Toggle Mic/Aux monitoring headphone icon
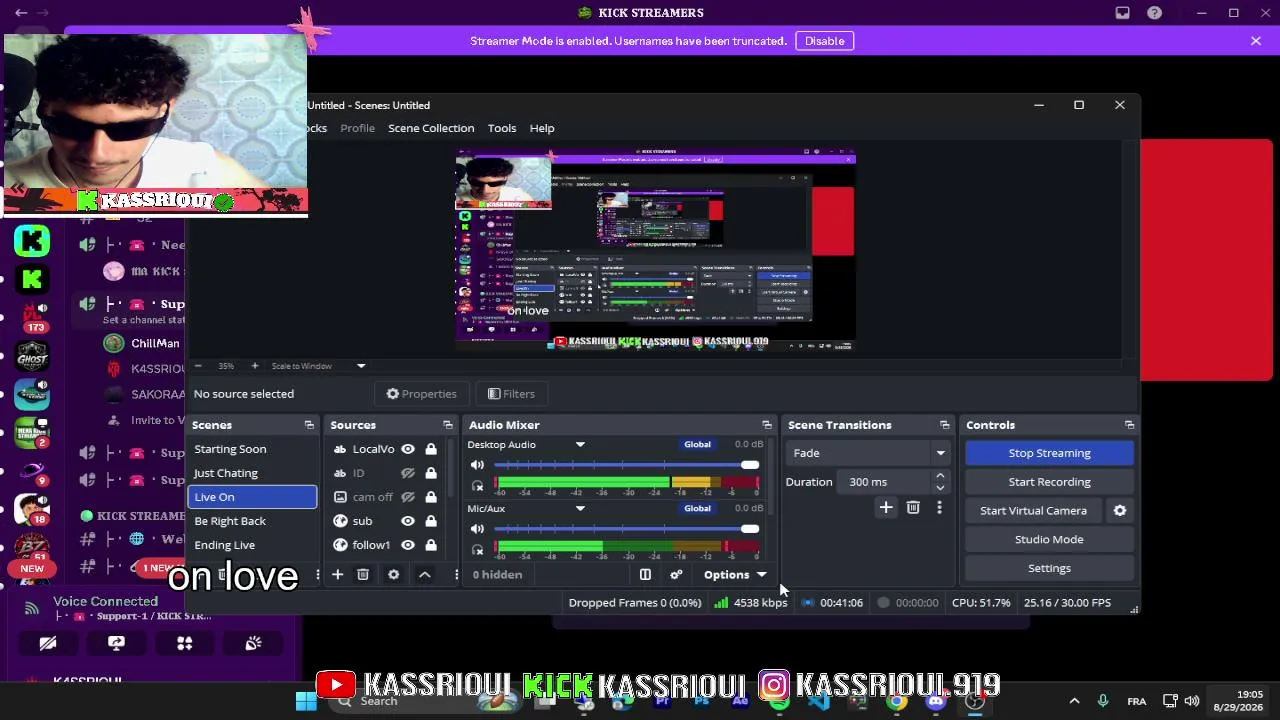Screen dimensions: 1280x720 coord(477,550)
